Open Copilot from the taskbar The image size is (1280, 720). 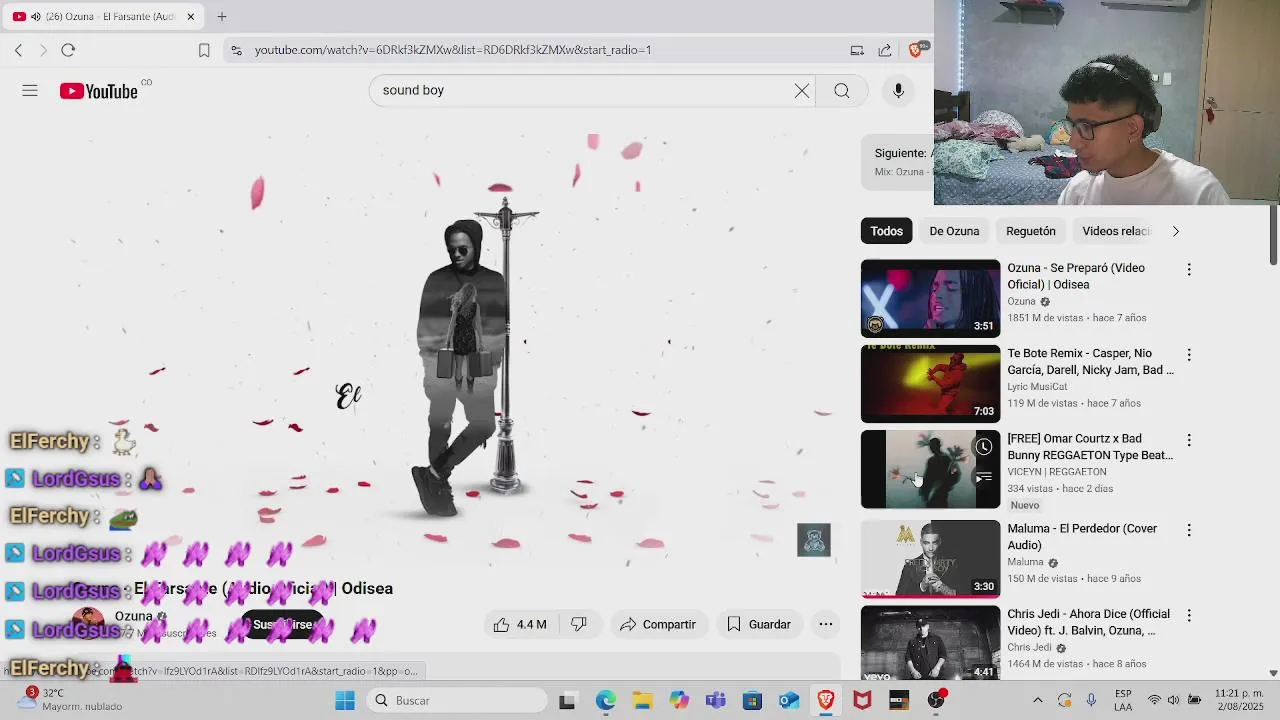(x=679, y=701)
